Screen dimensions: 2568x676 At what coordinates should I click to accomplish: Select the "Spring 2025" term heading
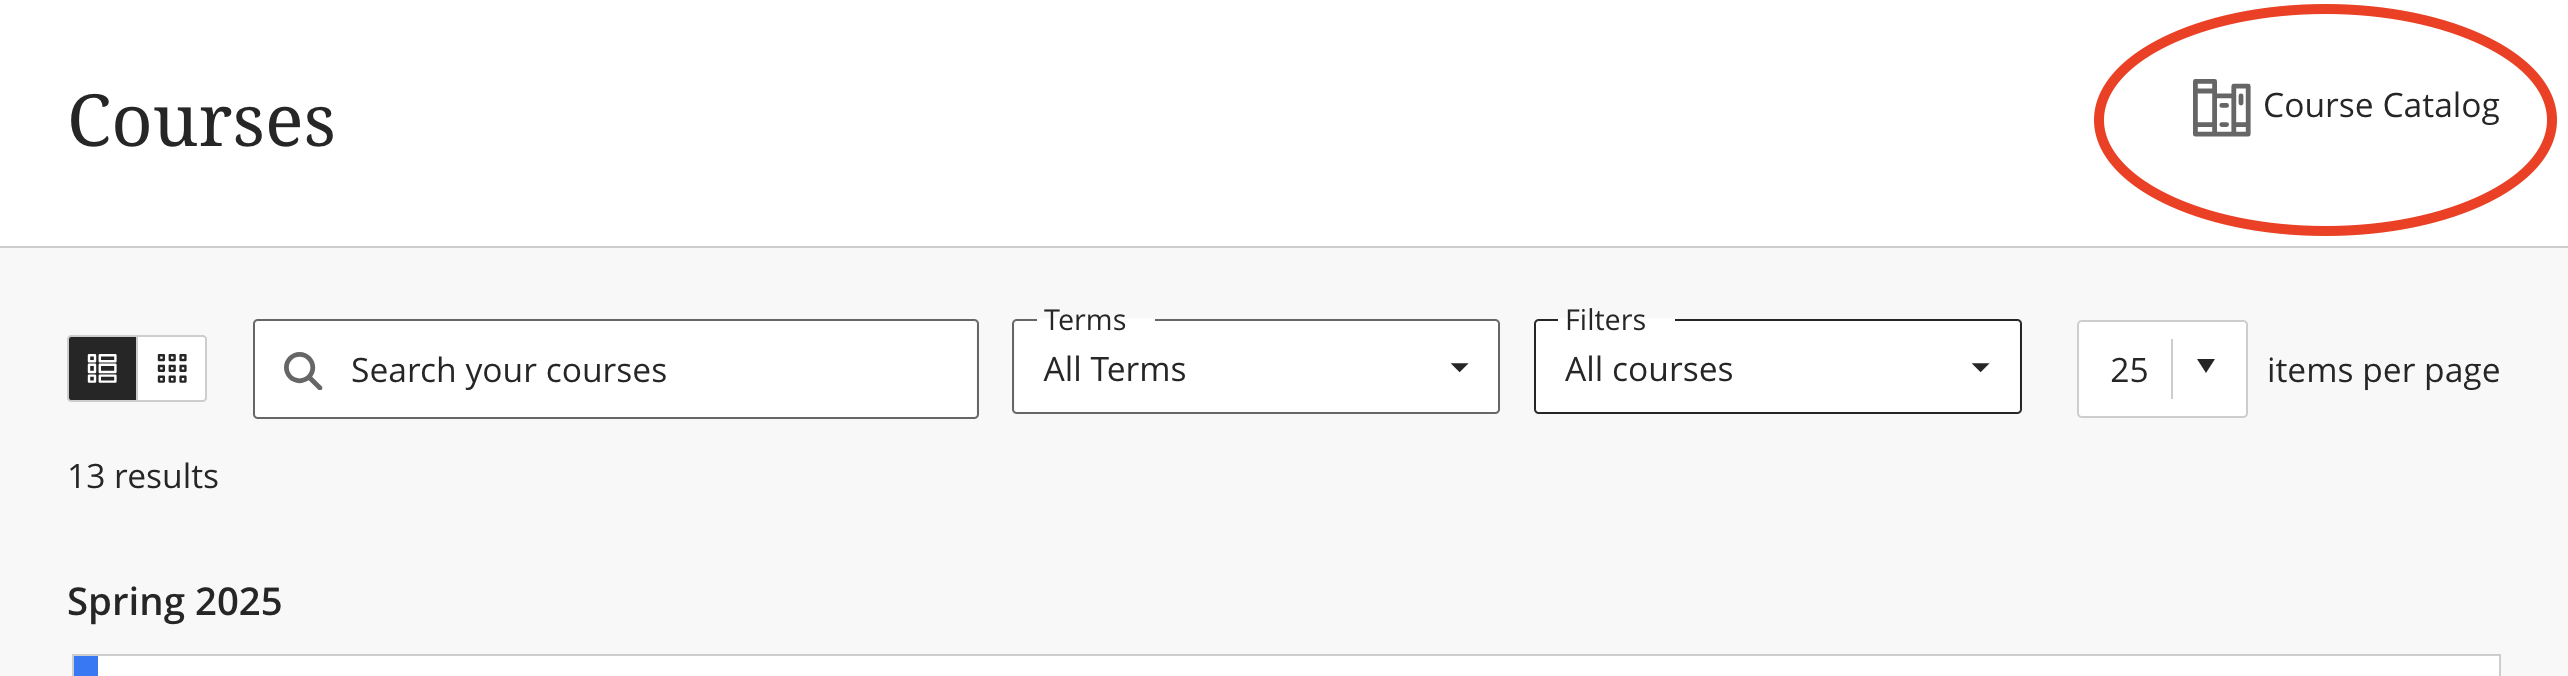[x=174, y=602]
